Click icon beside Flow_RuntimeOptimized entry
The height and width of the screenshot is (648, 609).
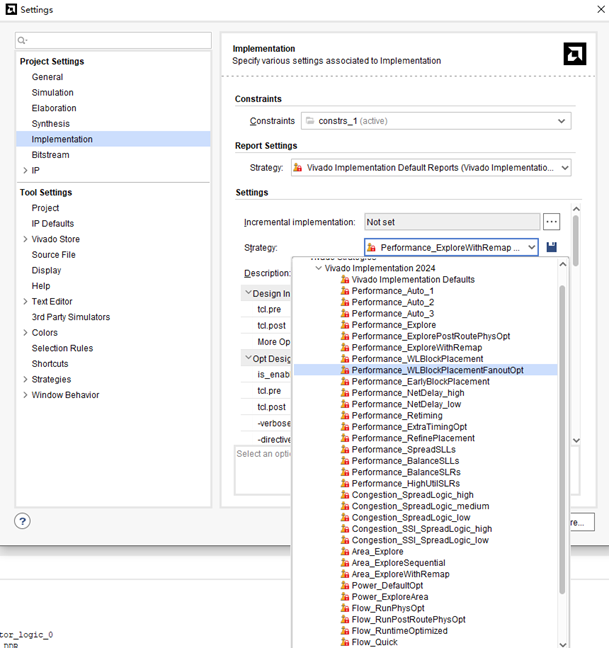click(x=345, y=631)
